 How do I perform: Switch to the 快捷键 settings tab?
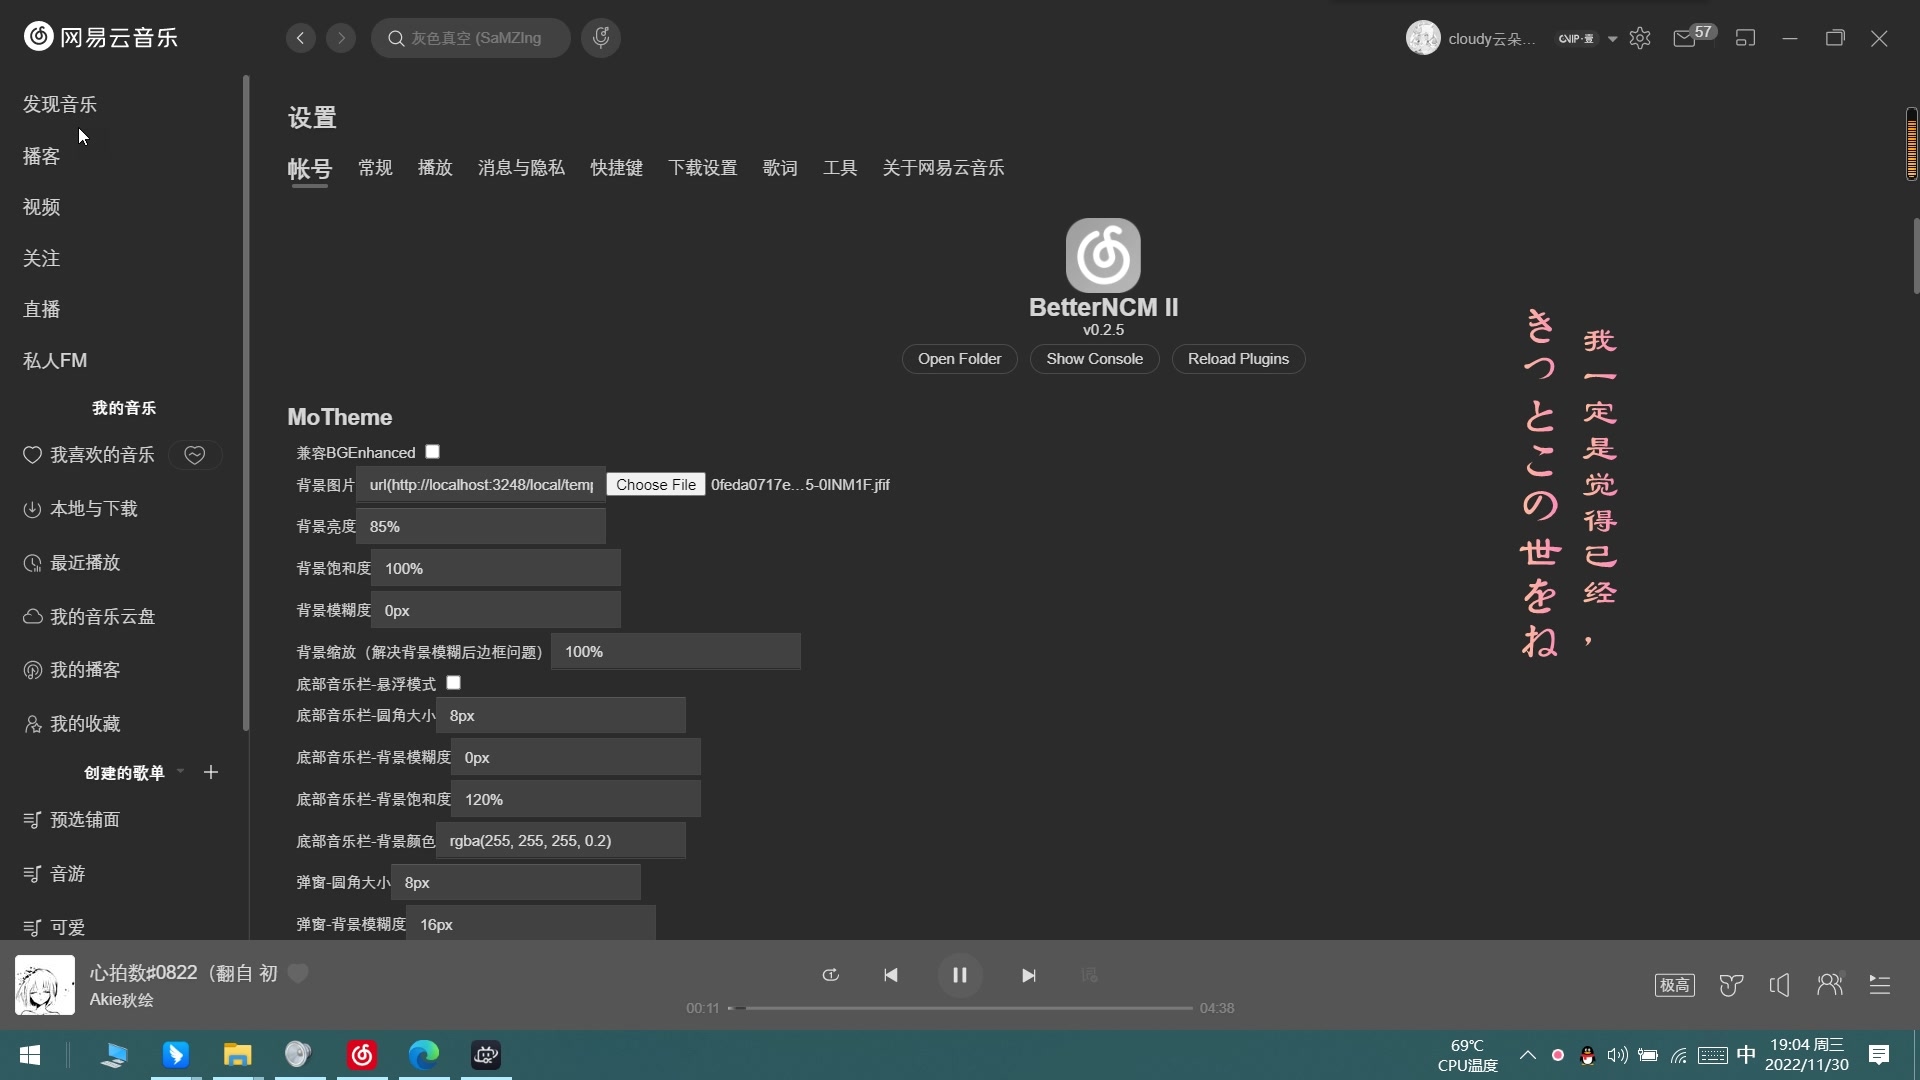616,168
